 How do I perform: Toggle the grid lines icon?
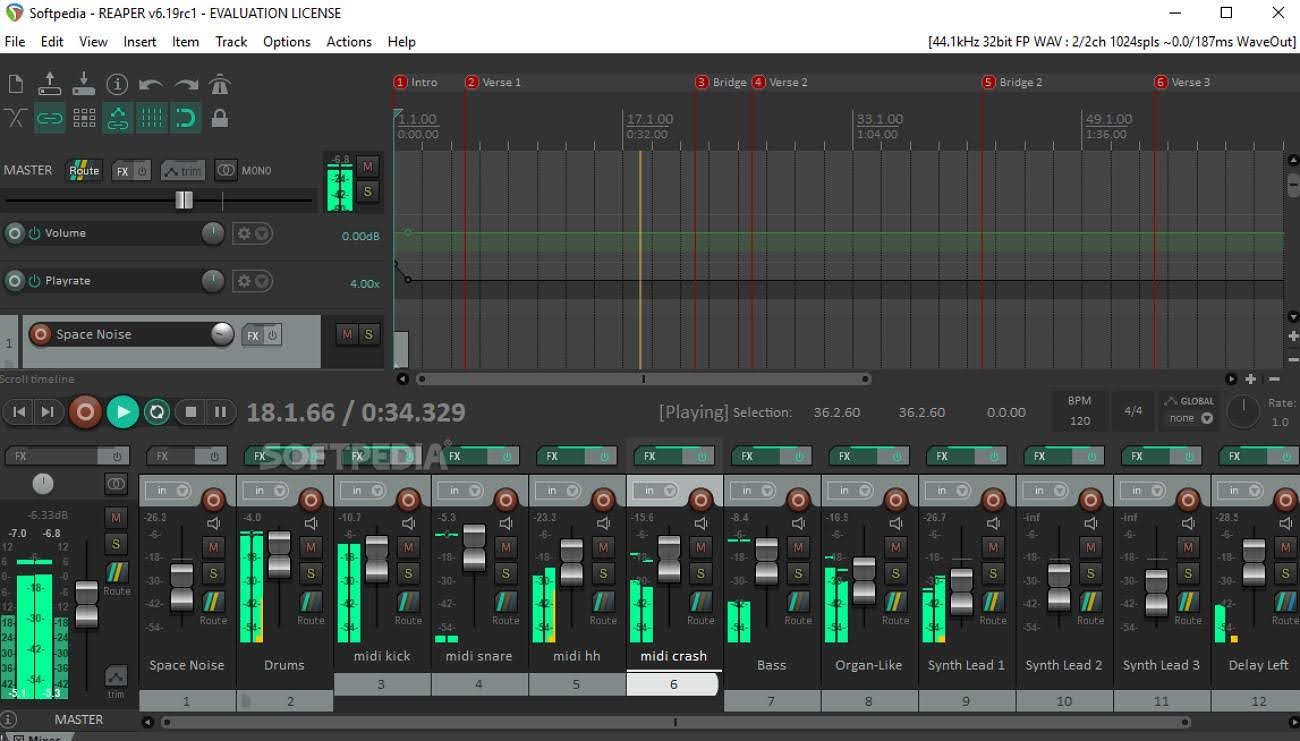pos(151,118)
